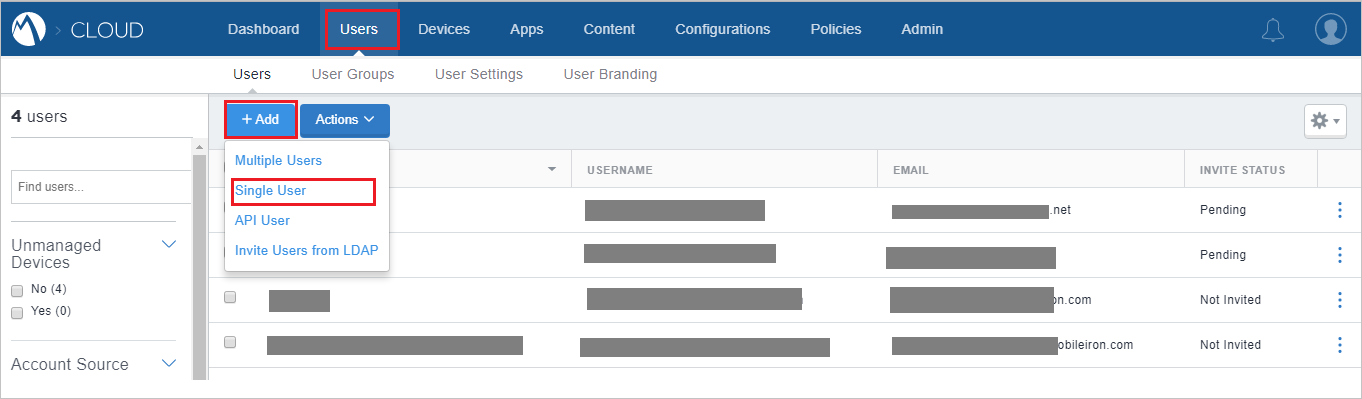Open row actions menu for the on.com email row

(x=1339, y=300)
